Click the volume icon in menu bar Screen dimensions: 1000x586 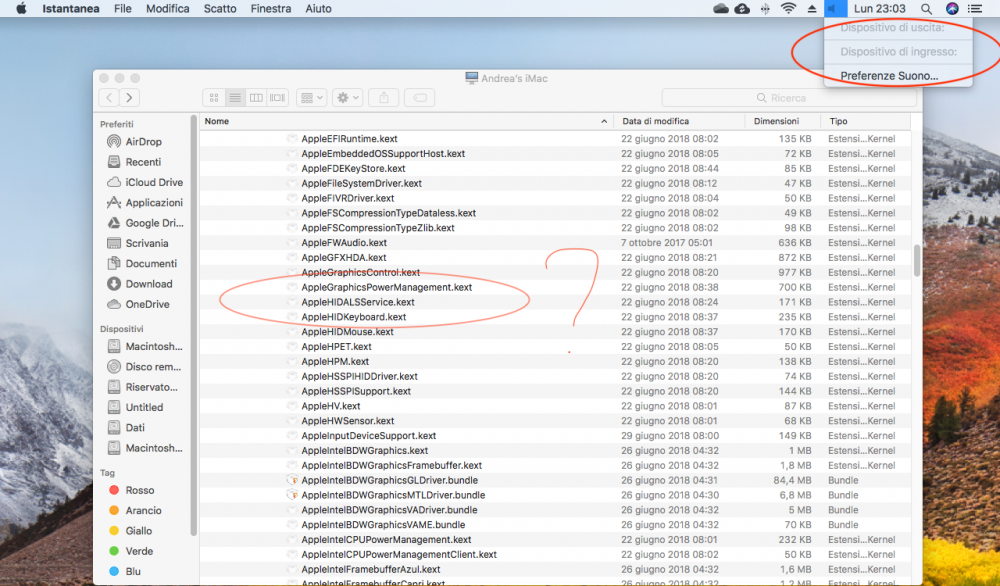[x=835, y=8]
